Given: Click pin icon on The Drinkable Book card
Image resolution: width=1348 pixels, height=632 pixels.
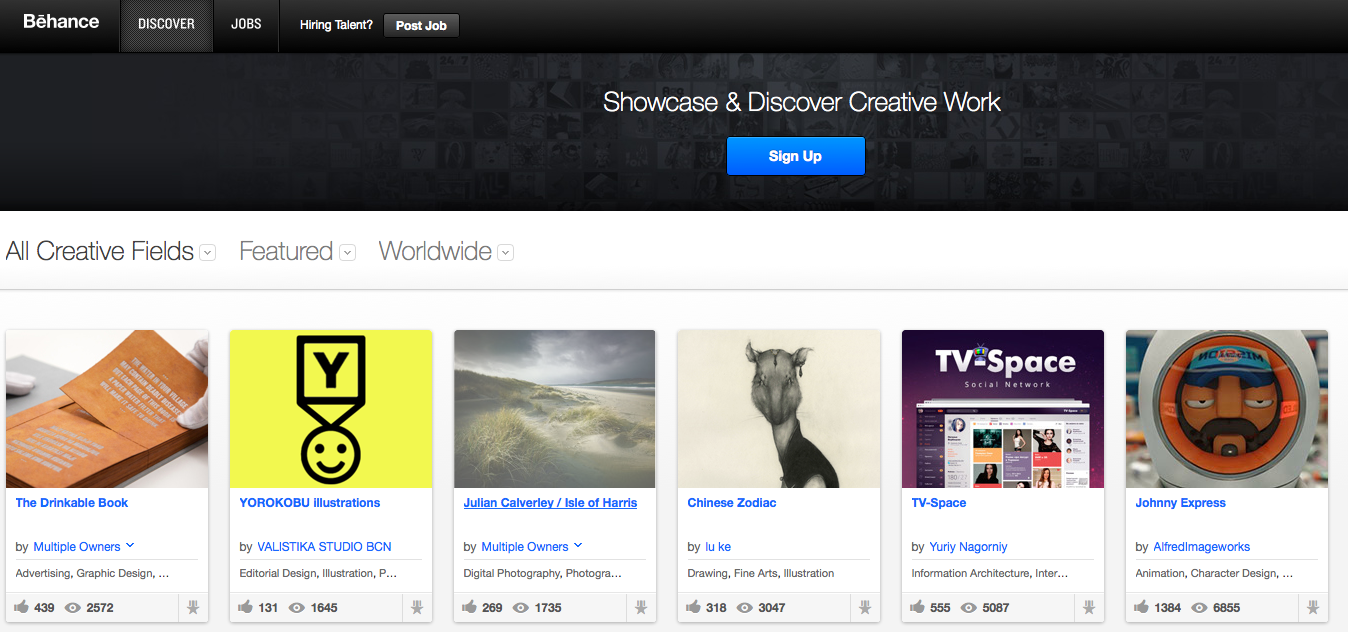Looking at the screenshot, I should point(193,607).
